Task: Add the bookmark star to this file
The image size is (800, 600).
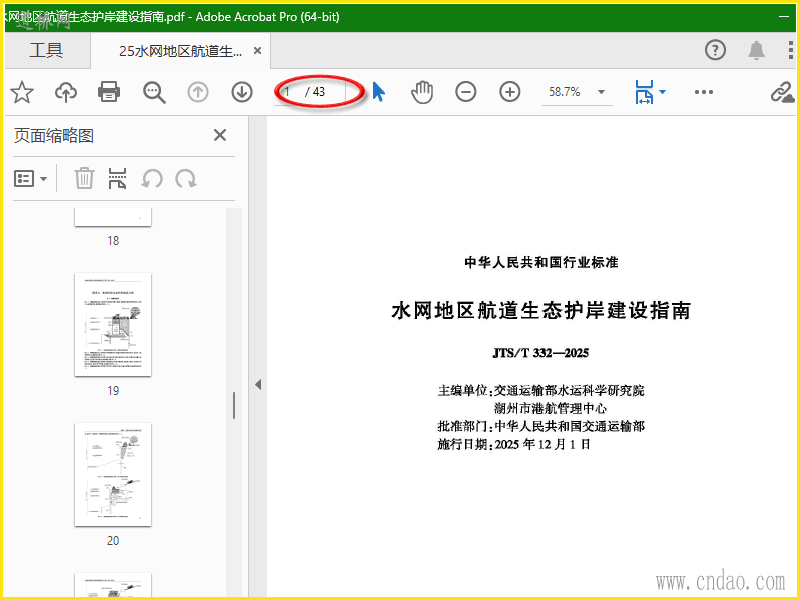Action: tap(22, 92)
